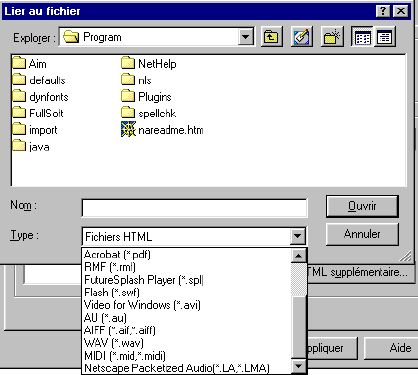This screenshot has width=418, height=375.
Task: Choose RMF (*.rmf) file type
Action: click(x=187, y=267)
